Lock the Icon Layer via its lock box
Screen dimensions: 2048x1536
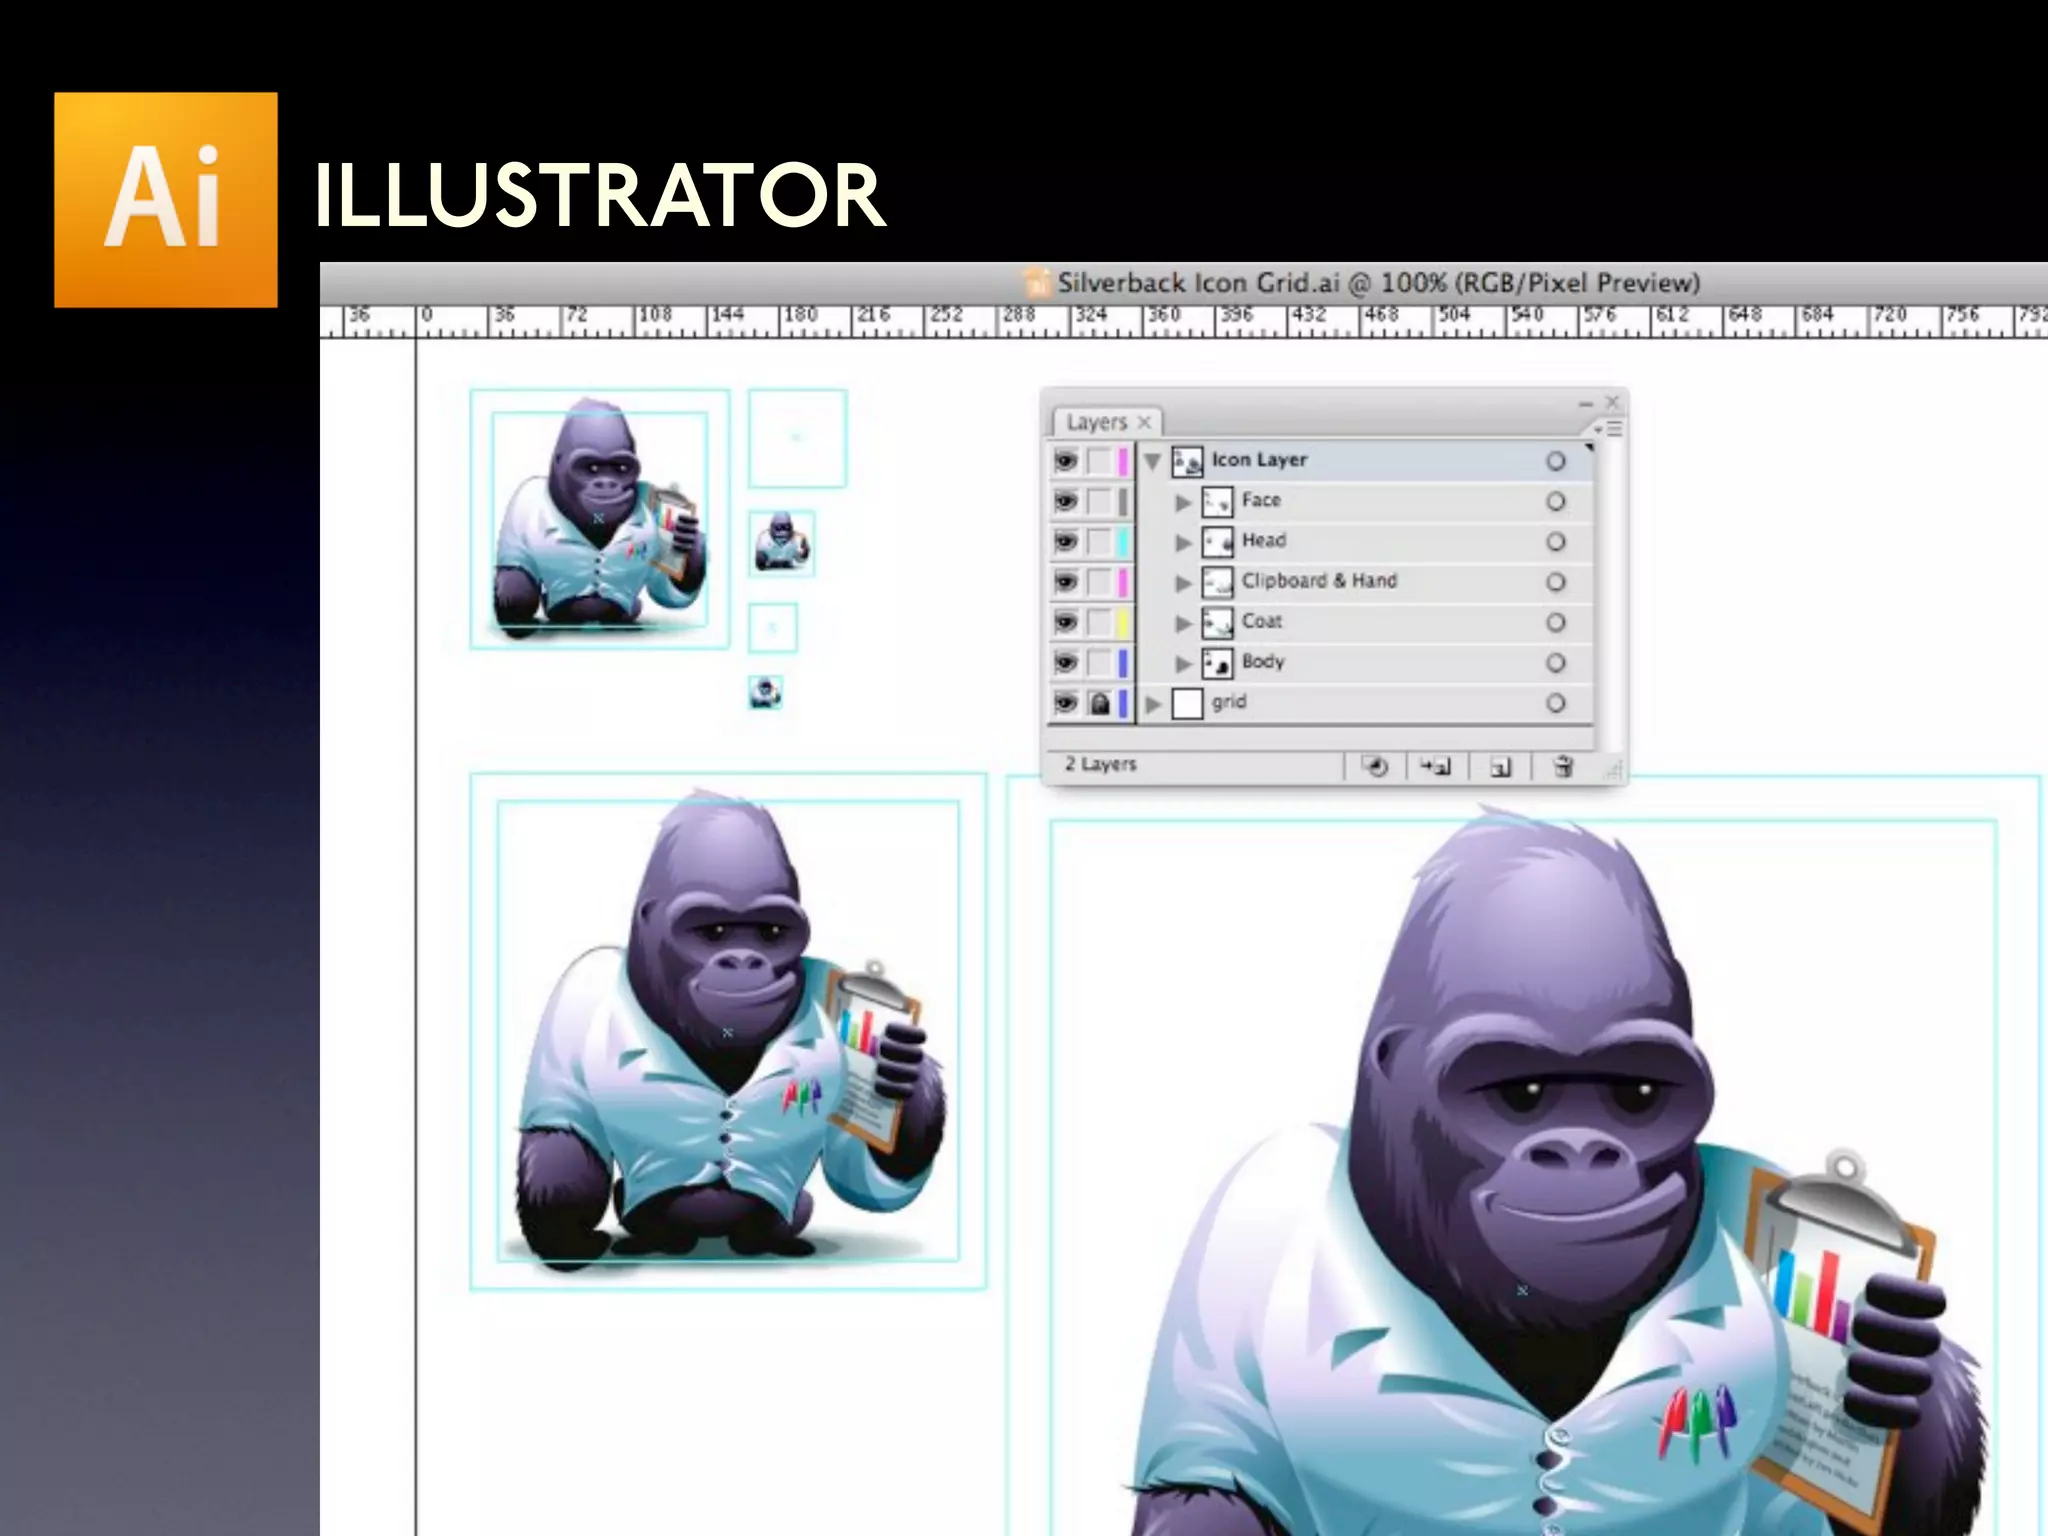tap(1100, 461)
